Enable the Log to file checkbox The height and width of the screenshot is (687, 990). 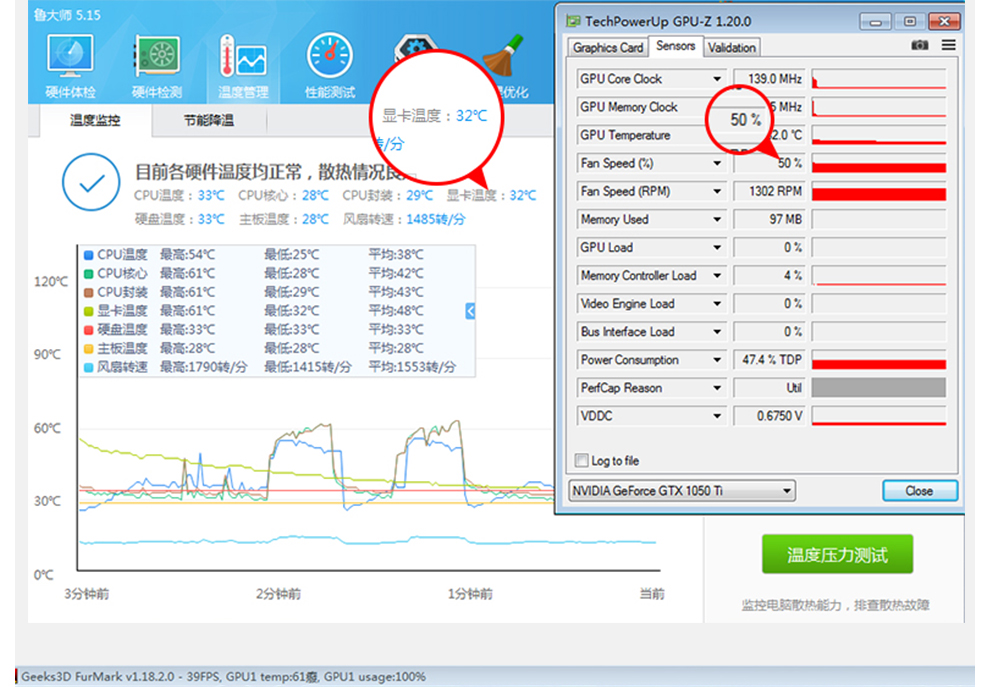pos(581,461)
